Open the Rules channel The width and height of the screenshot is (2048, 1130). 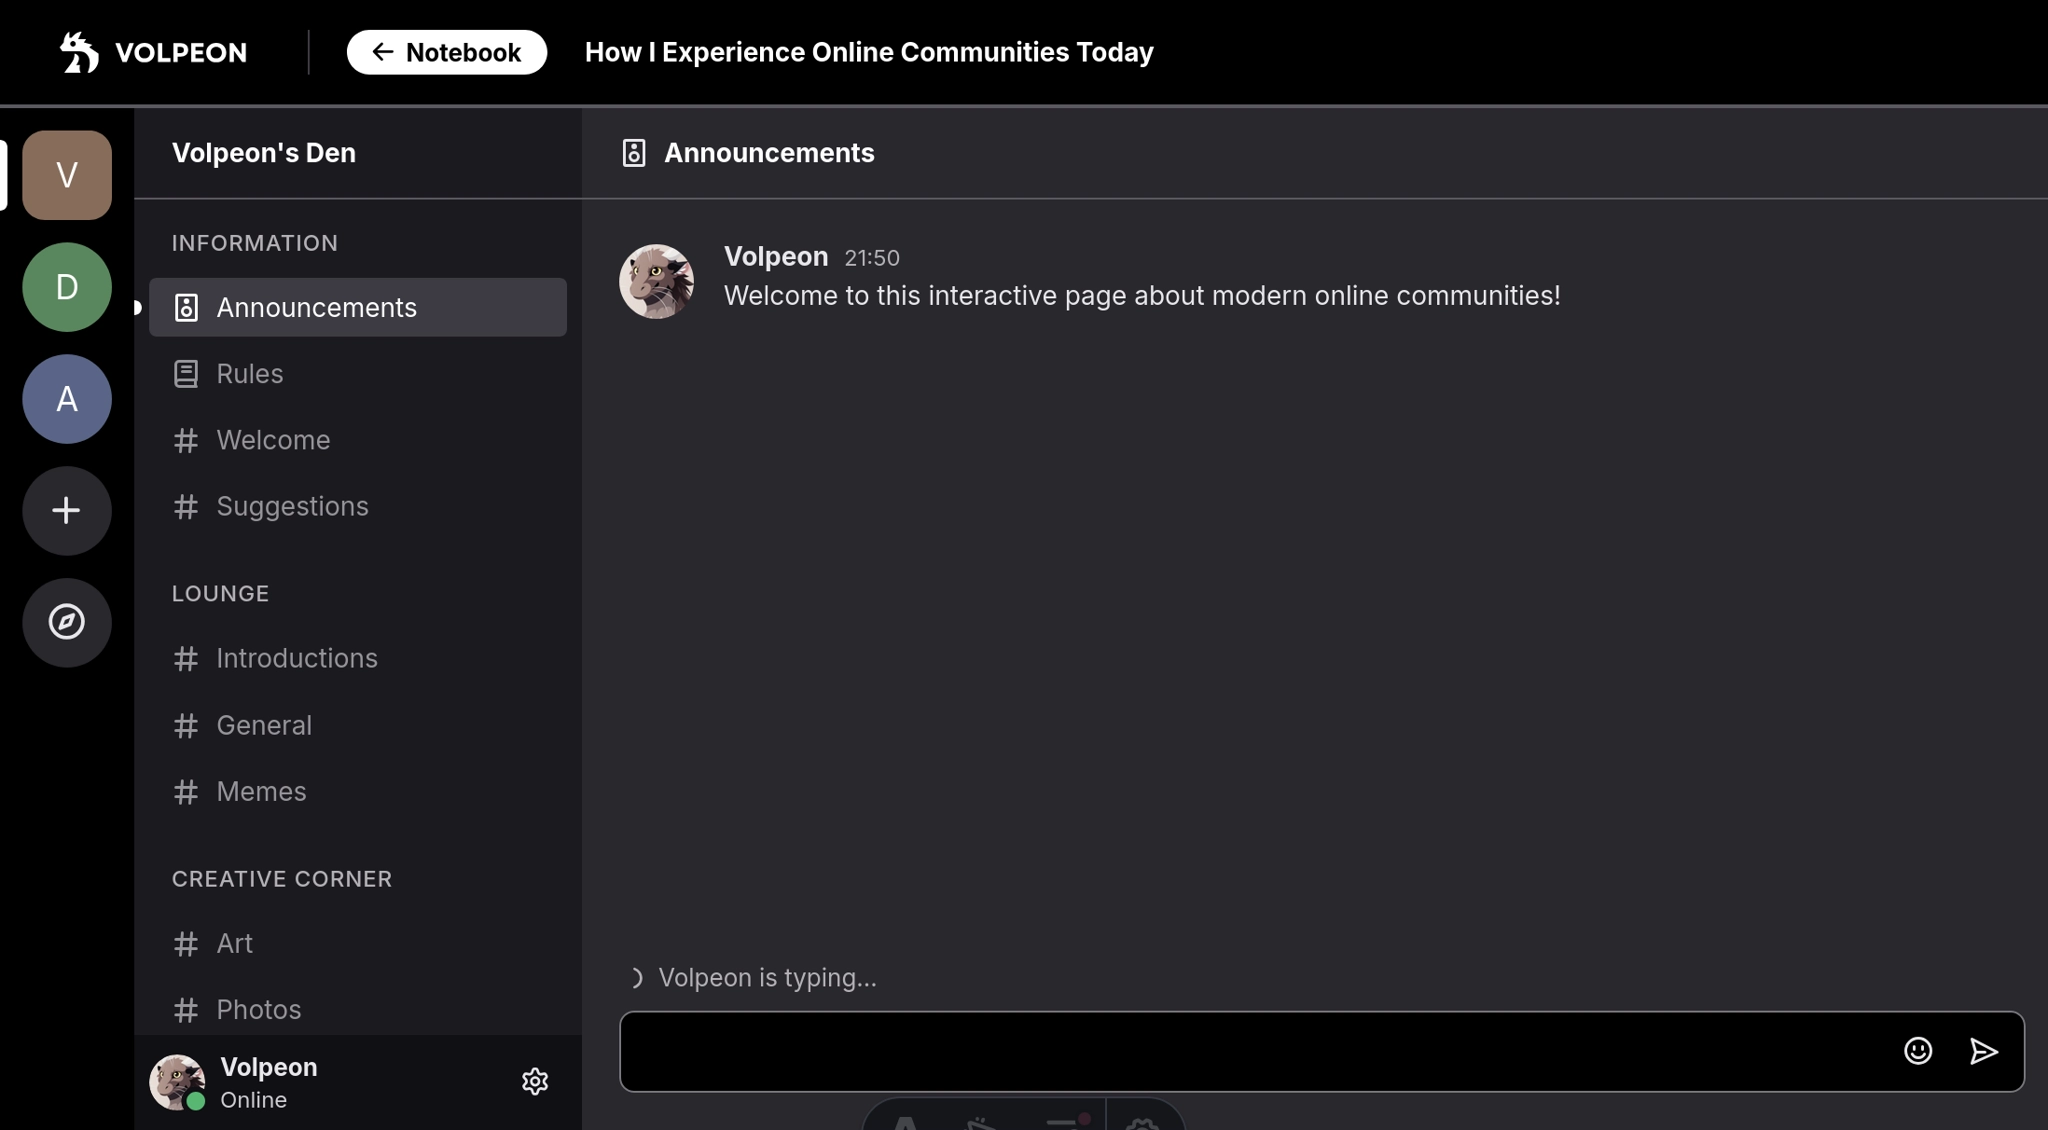click(250, 374)
